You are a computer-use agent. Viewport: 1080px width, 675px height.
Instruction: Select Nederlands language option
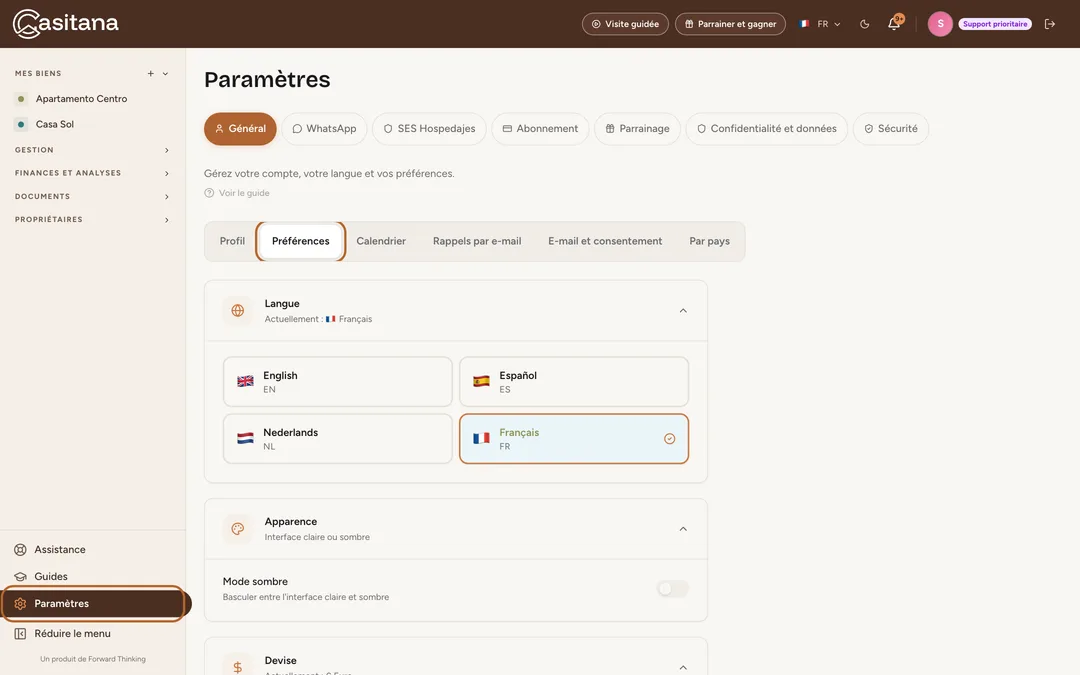[x=338, y=439]
